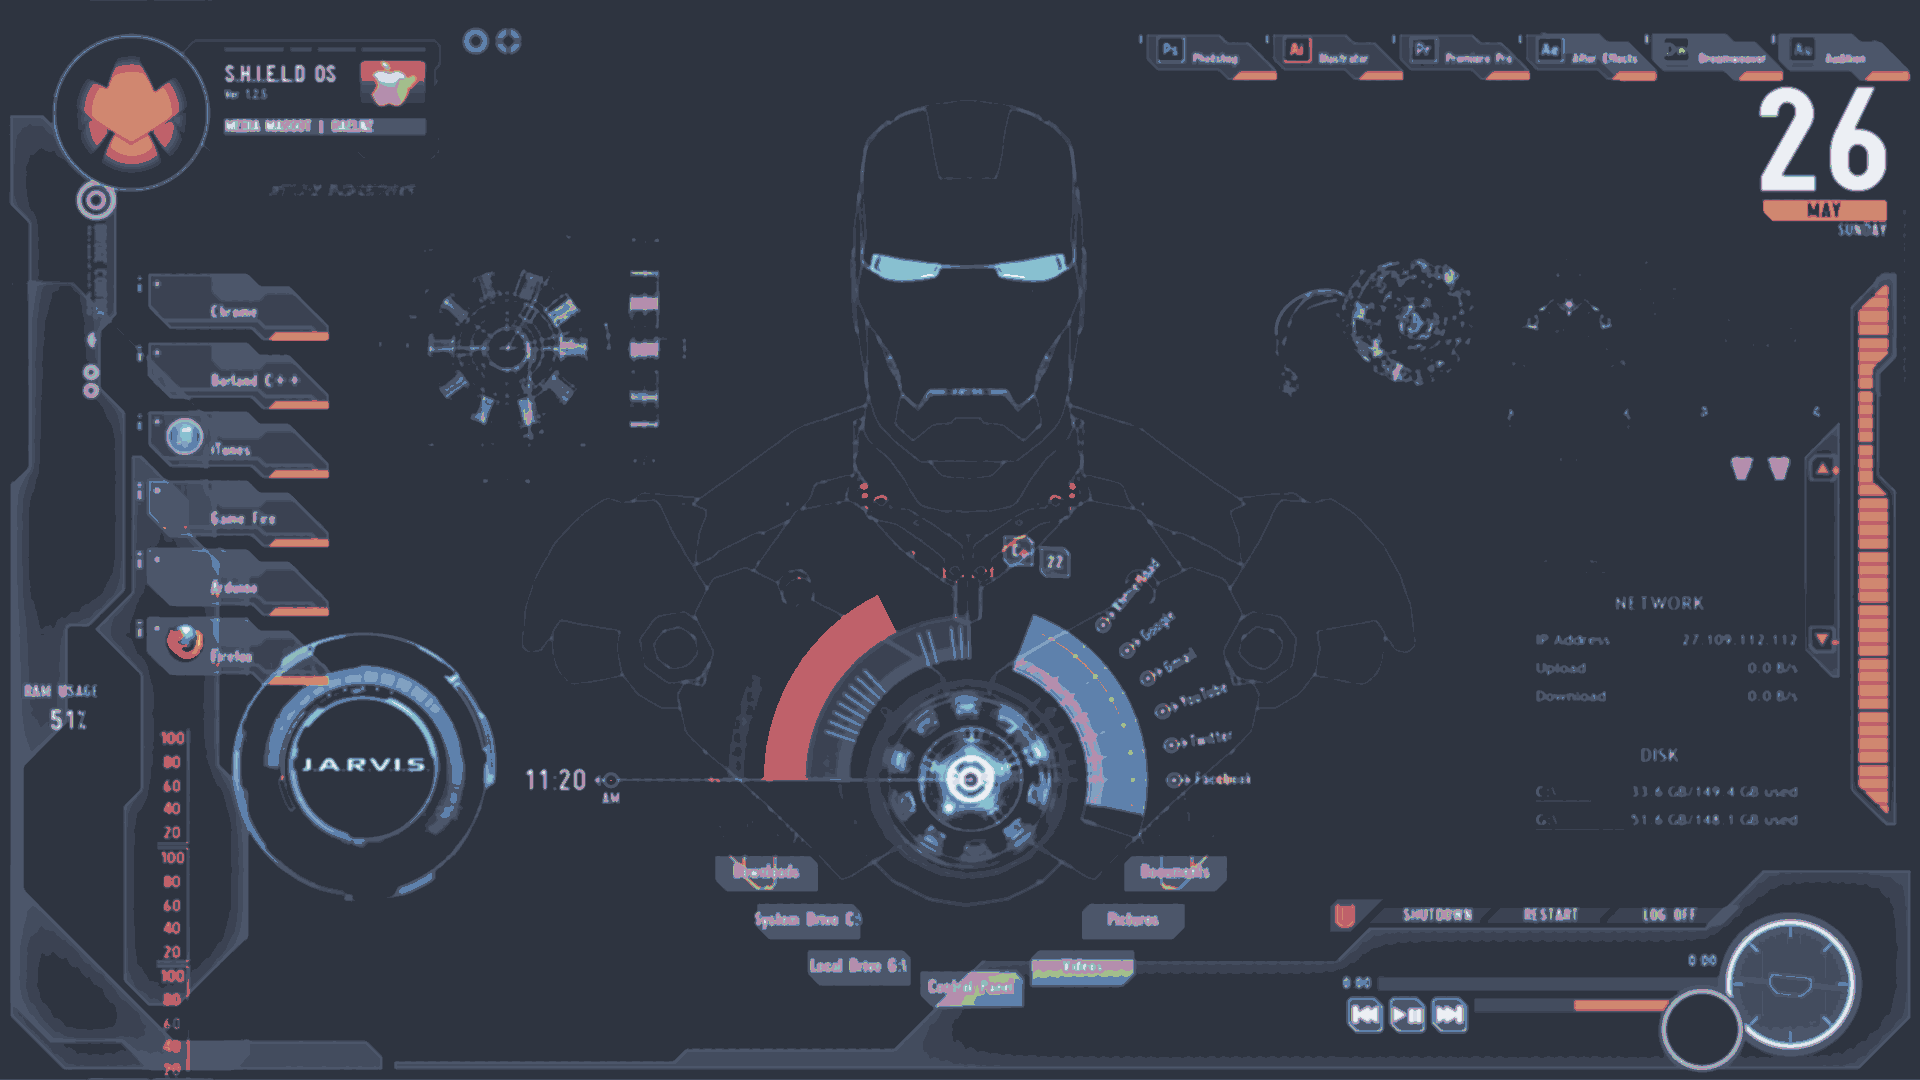Open the Downloads folder button
1920x1080 pixels.
click(766, 872)
